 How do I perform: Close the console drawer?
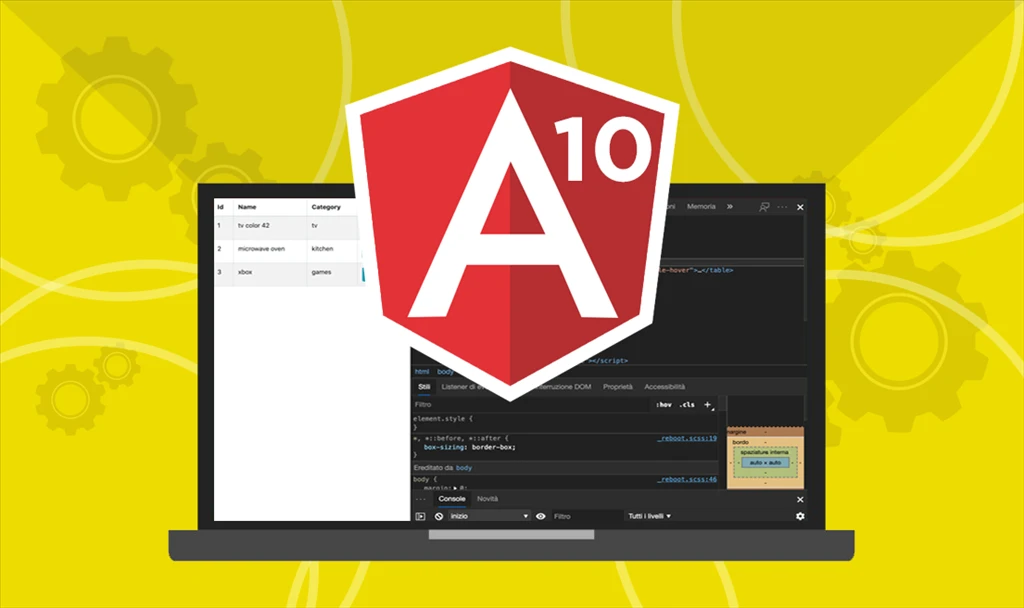coord(800,500)
